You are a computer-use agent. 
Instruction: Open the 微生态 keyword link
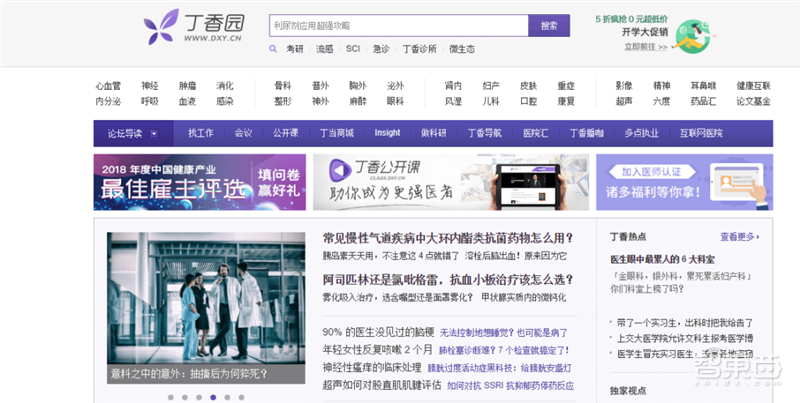(x=462, y=49)
